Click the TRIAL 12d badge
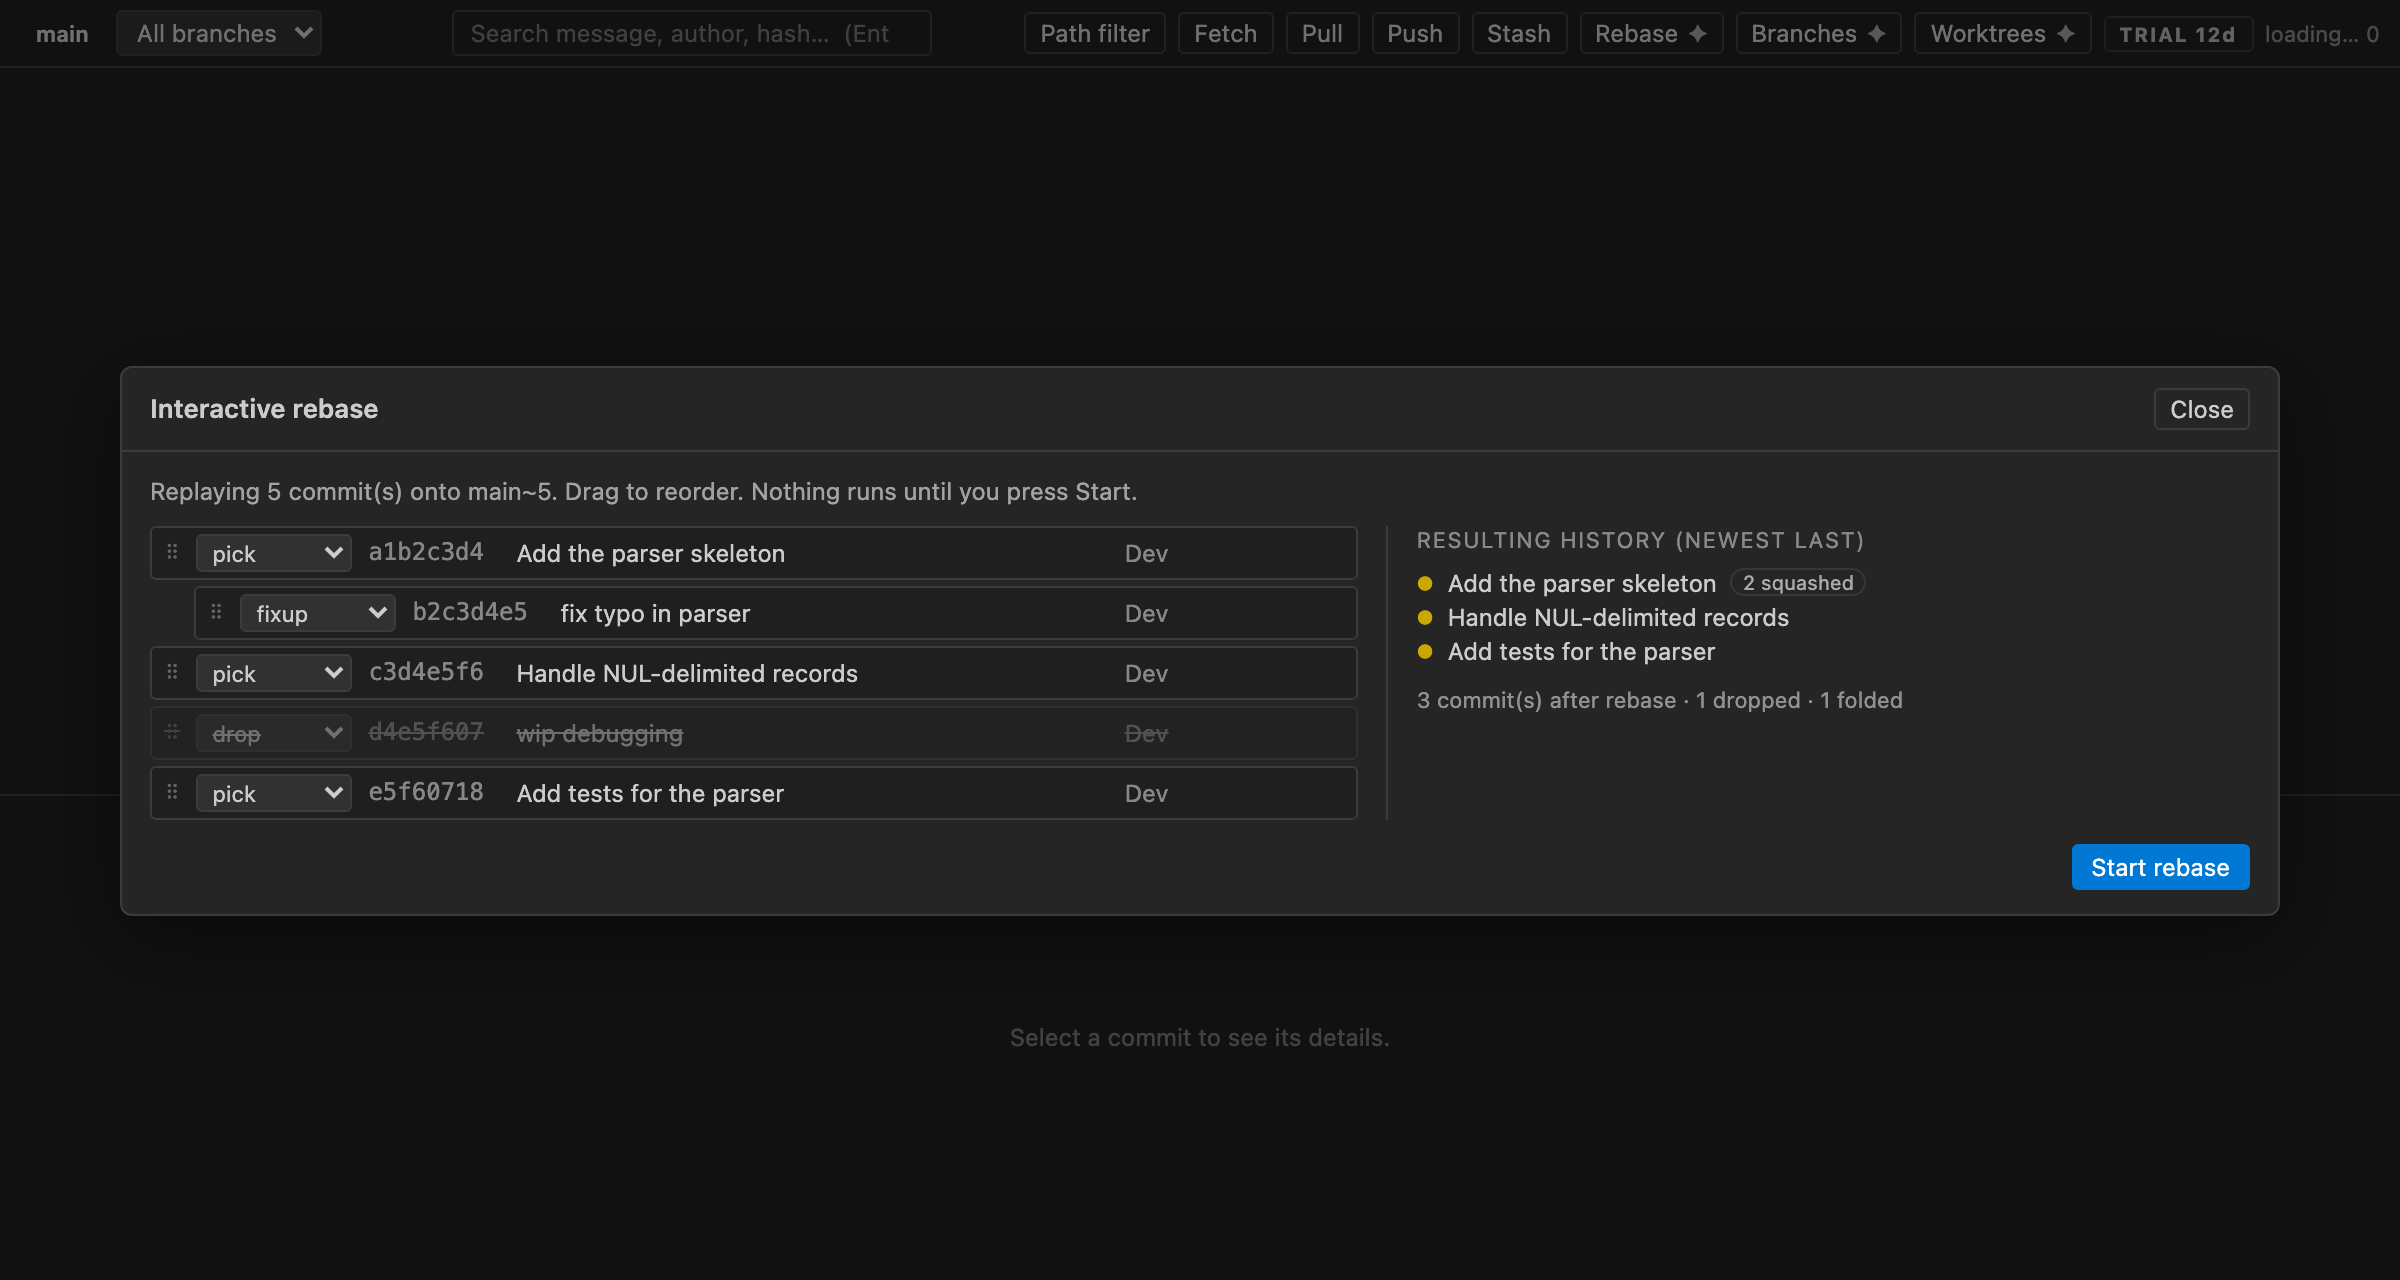Viewport: 2400px width, 1280px height. click(x=2177, y=34)
